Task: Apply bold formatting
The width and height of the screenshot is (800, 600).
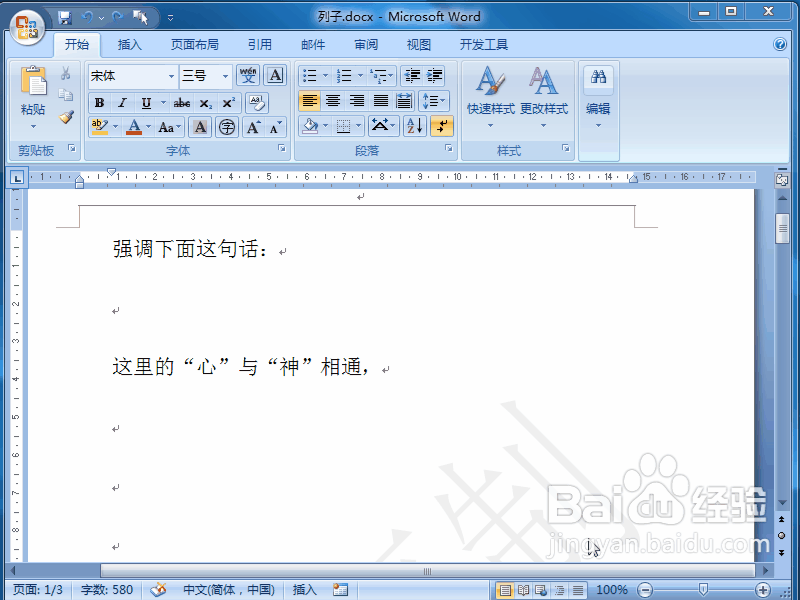Action: [x=100, y=102]
